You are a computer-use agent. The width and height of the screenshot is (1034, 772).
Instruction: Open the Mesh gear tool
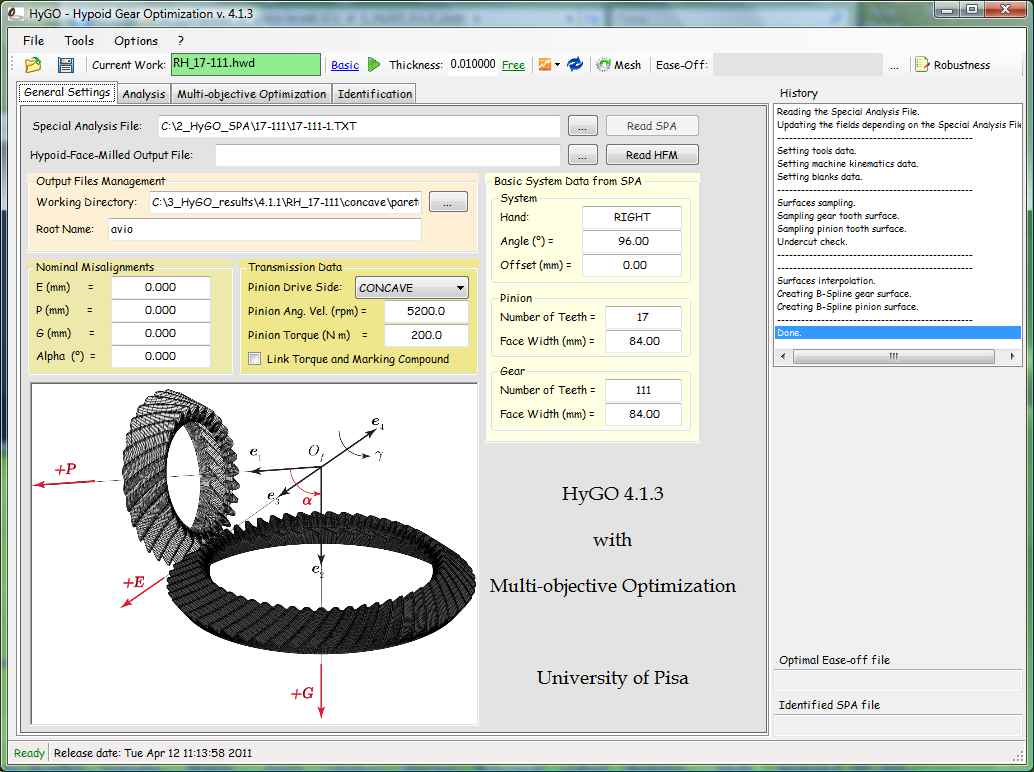point(619,65)
